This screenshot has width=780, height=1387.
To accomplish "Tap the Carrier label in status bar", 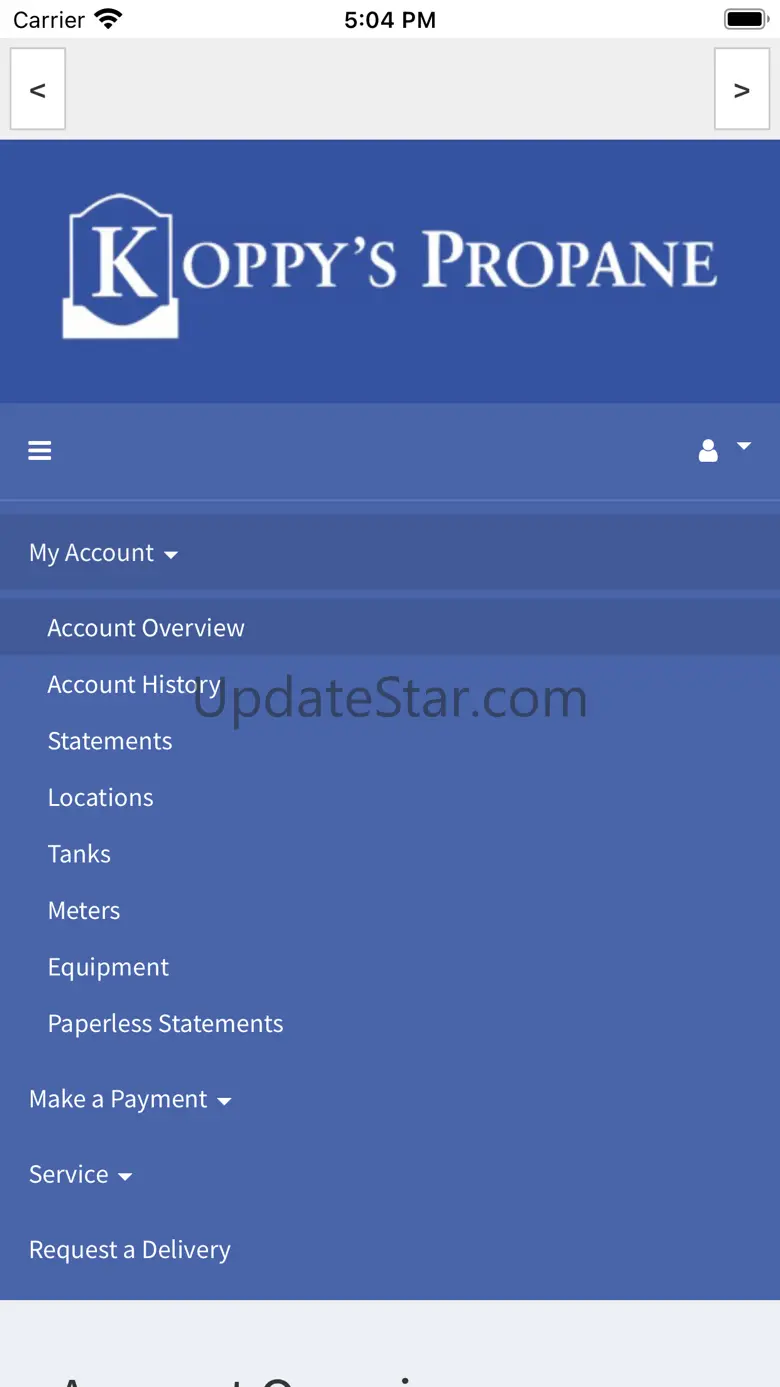I will [x=49, y=20].
